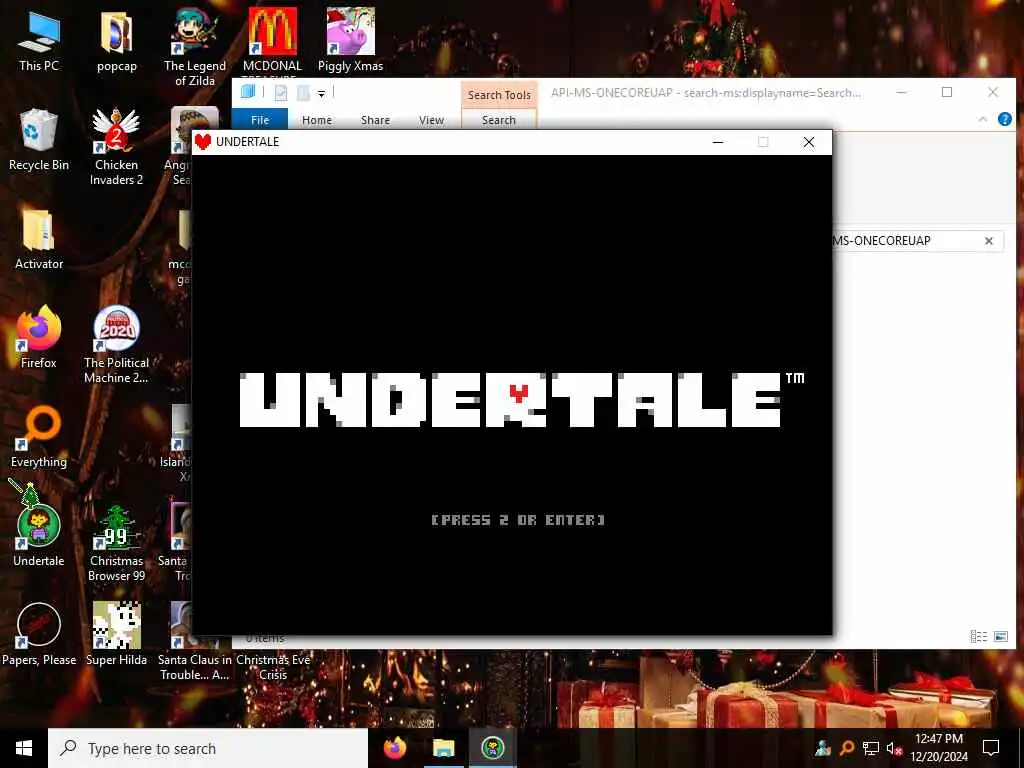Close the UNDERTALE window

coord(808,142)
